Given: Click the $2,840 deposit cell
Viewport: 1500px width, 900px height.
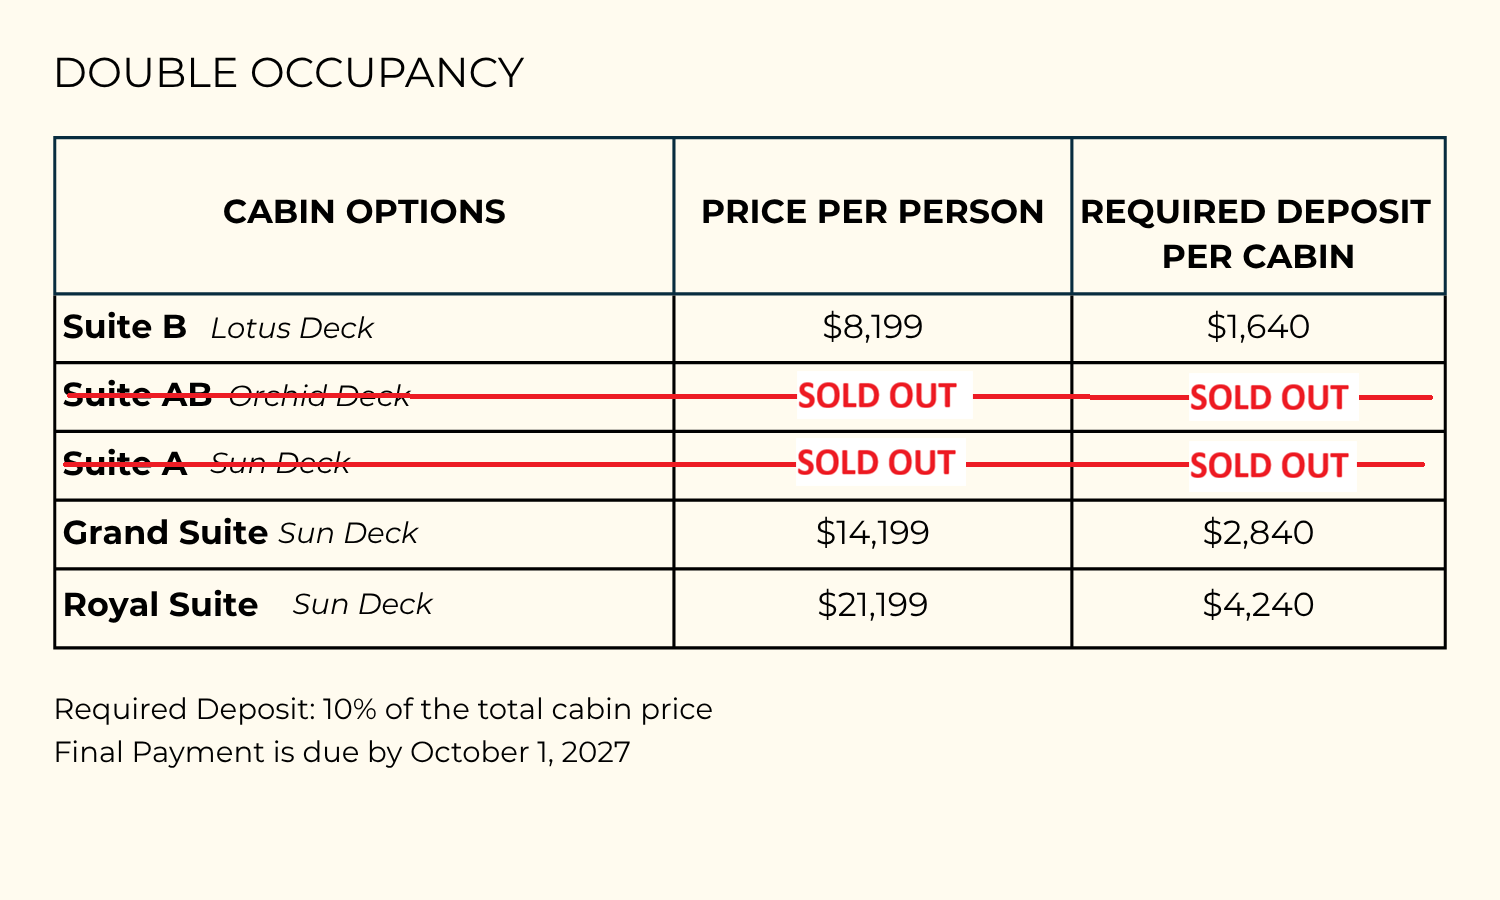Looking at the screenshot, I should coord(1258,533).
